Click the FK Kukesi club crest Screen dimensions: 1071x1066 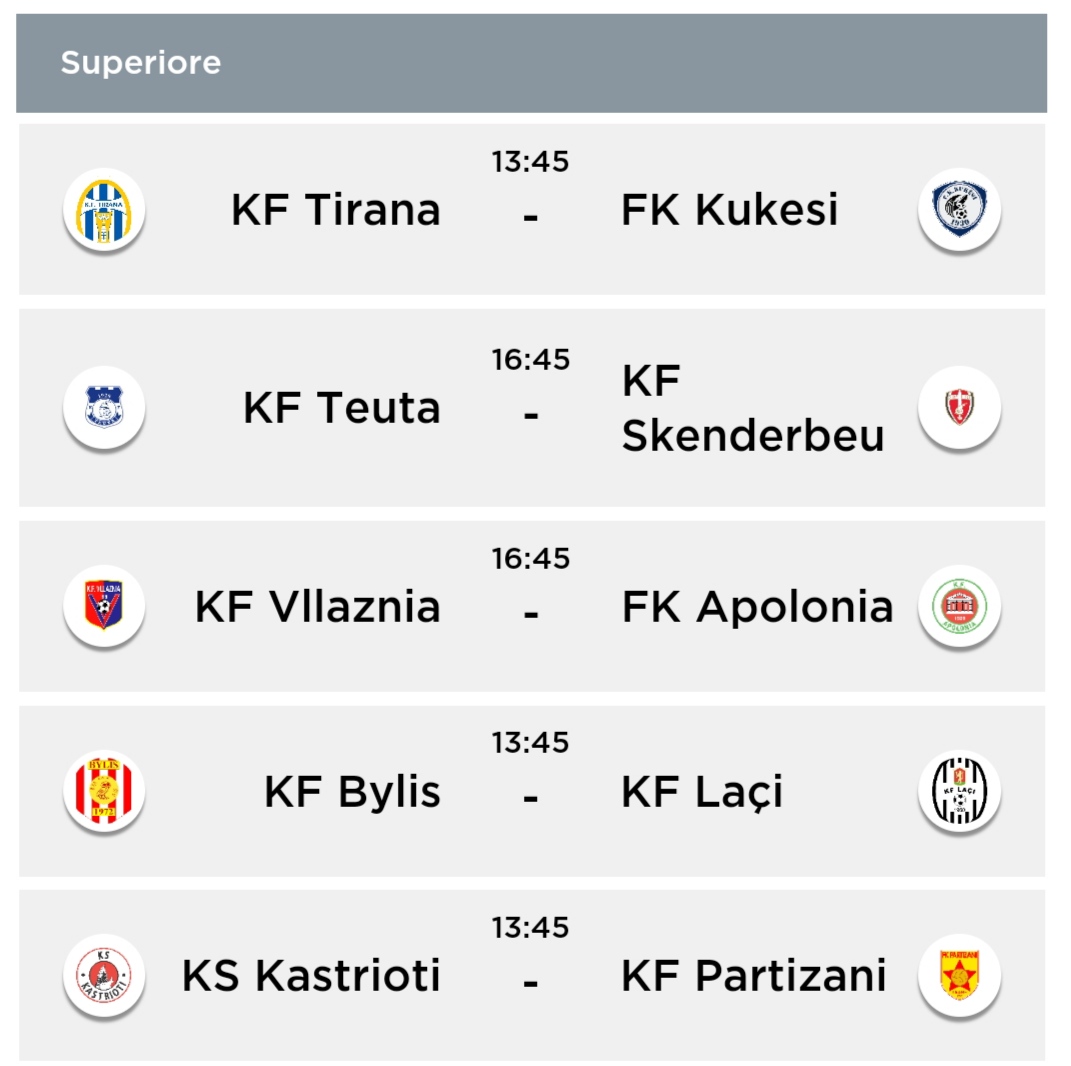point(959,209)
